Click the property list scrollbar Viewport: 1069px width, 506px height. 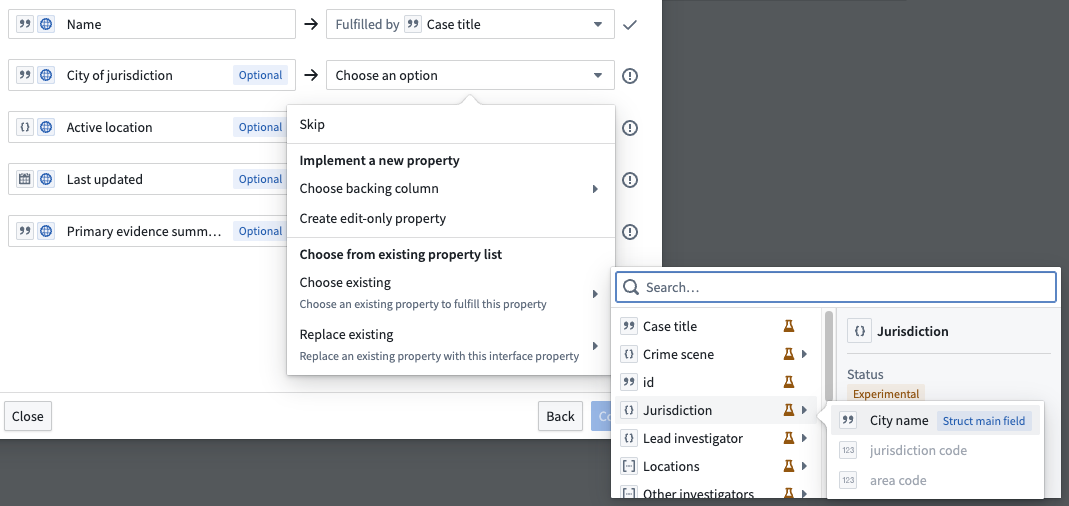(828, 355)
